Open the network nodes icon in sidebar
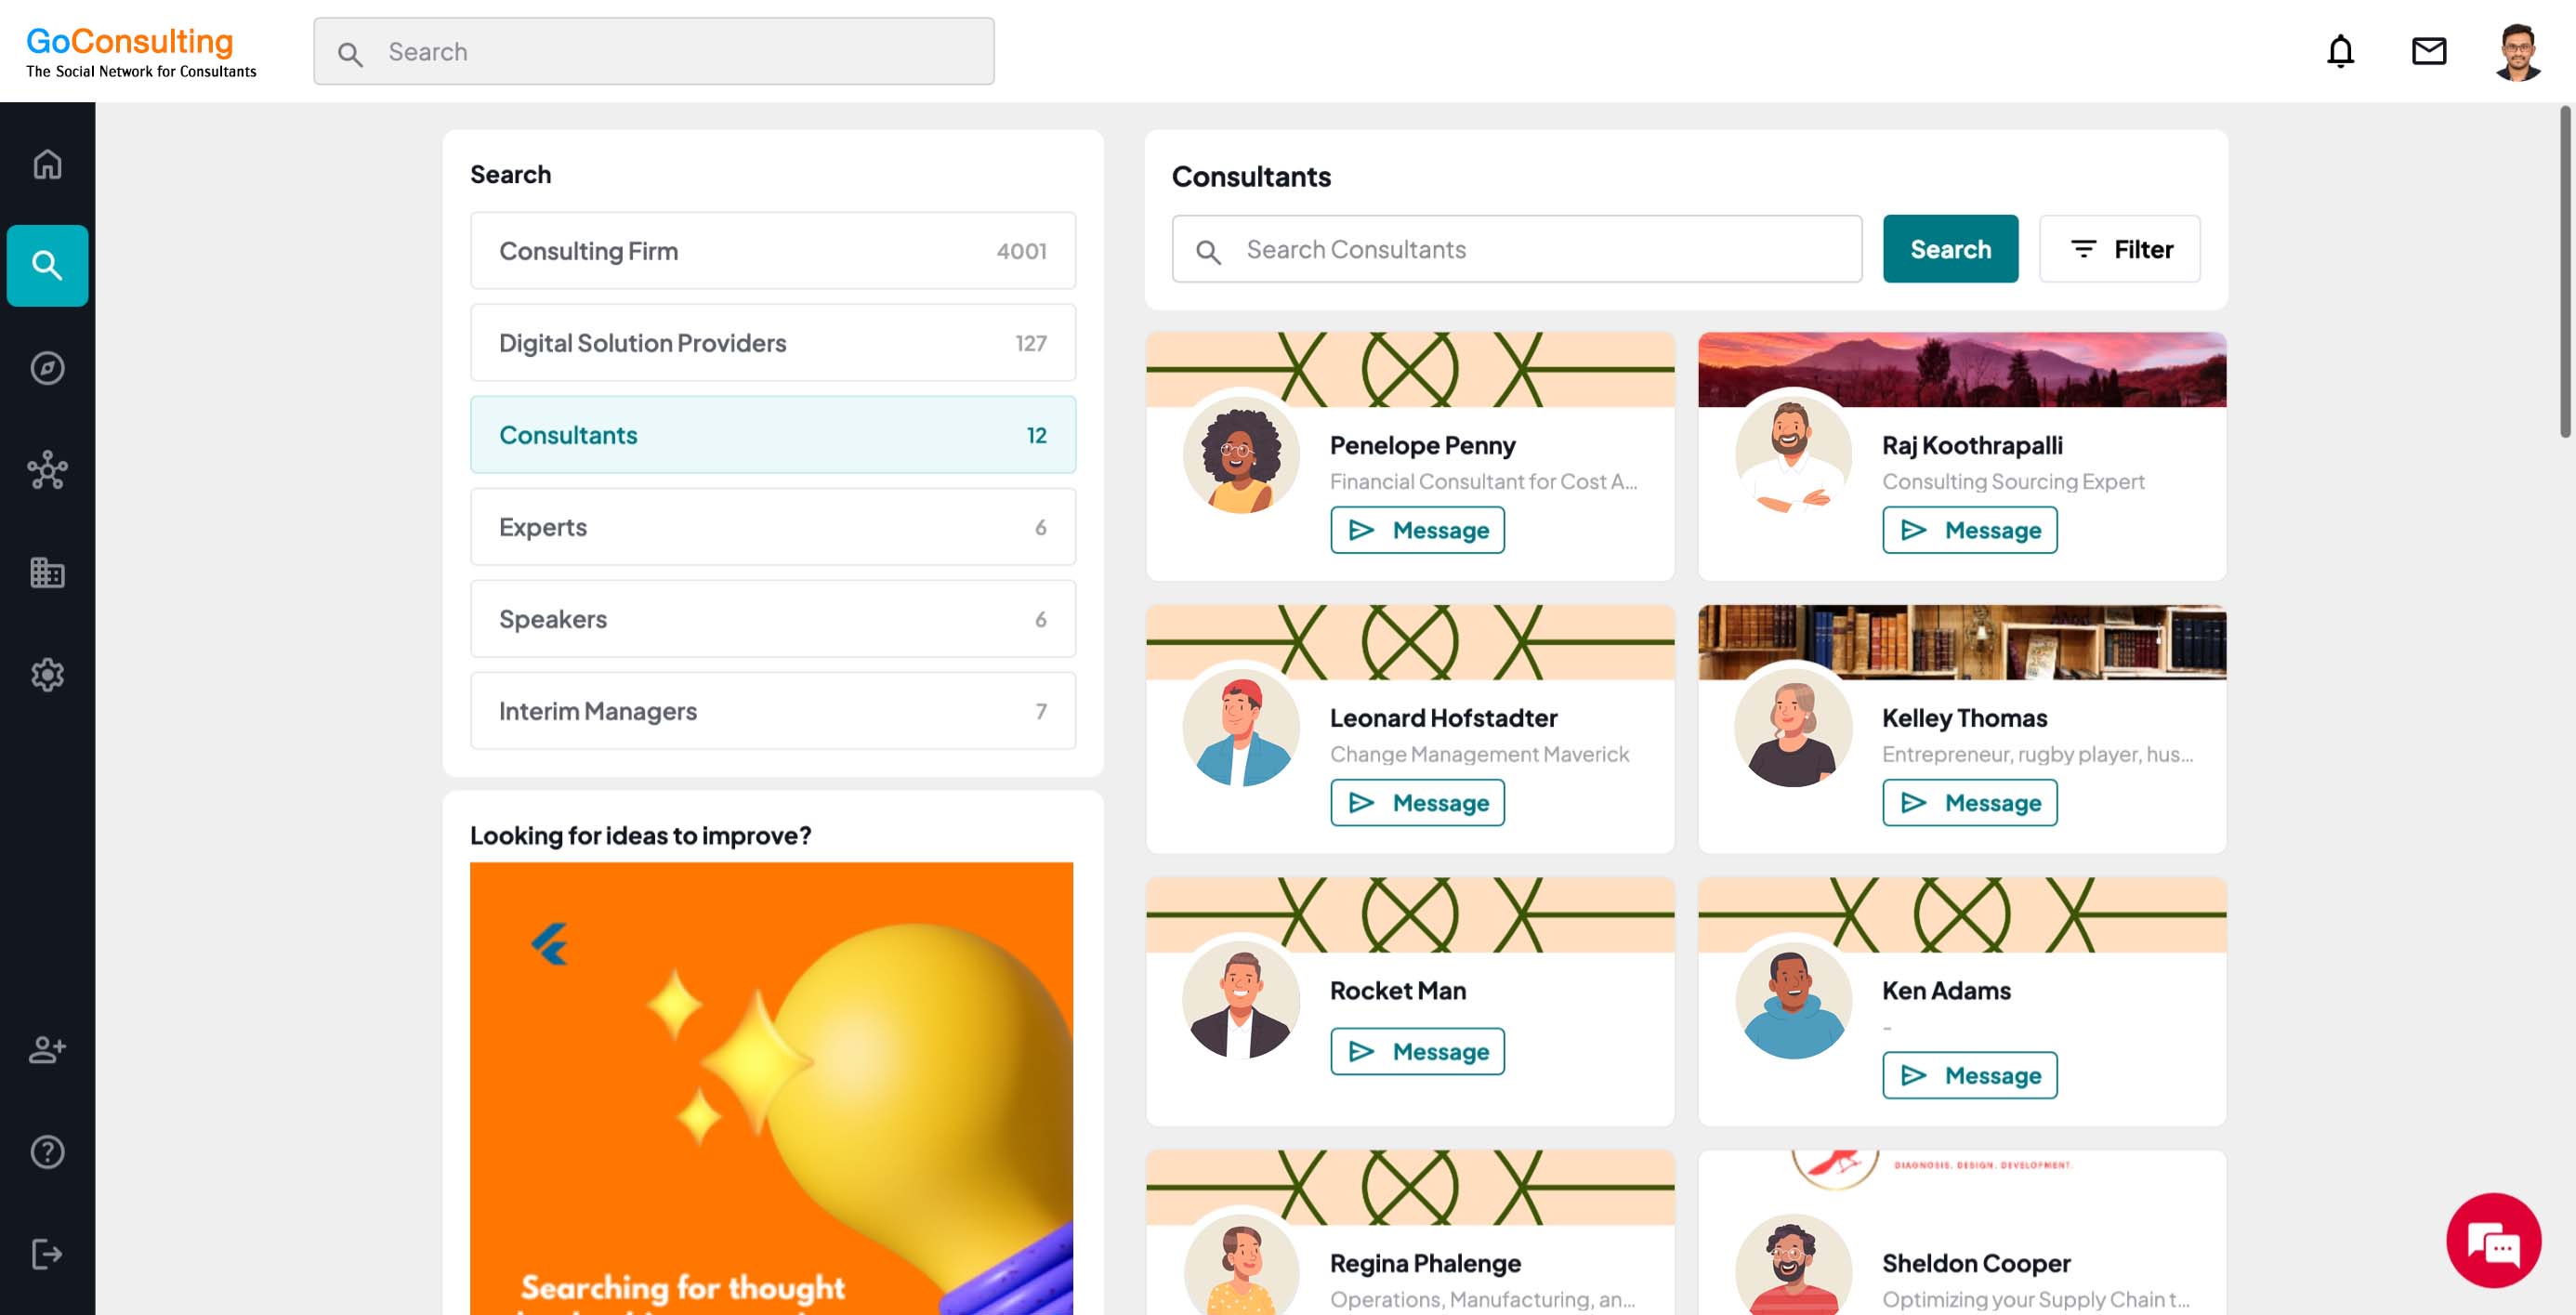The height and width of the screenshot is (1315, 2576). point(47,470)
